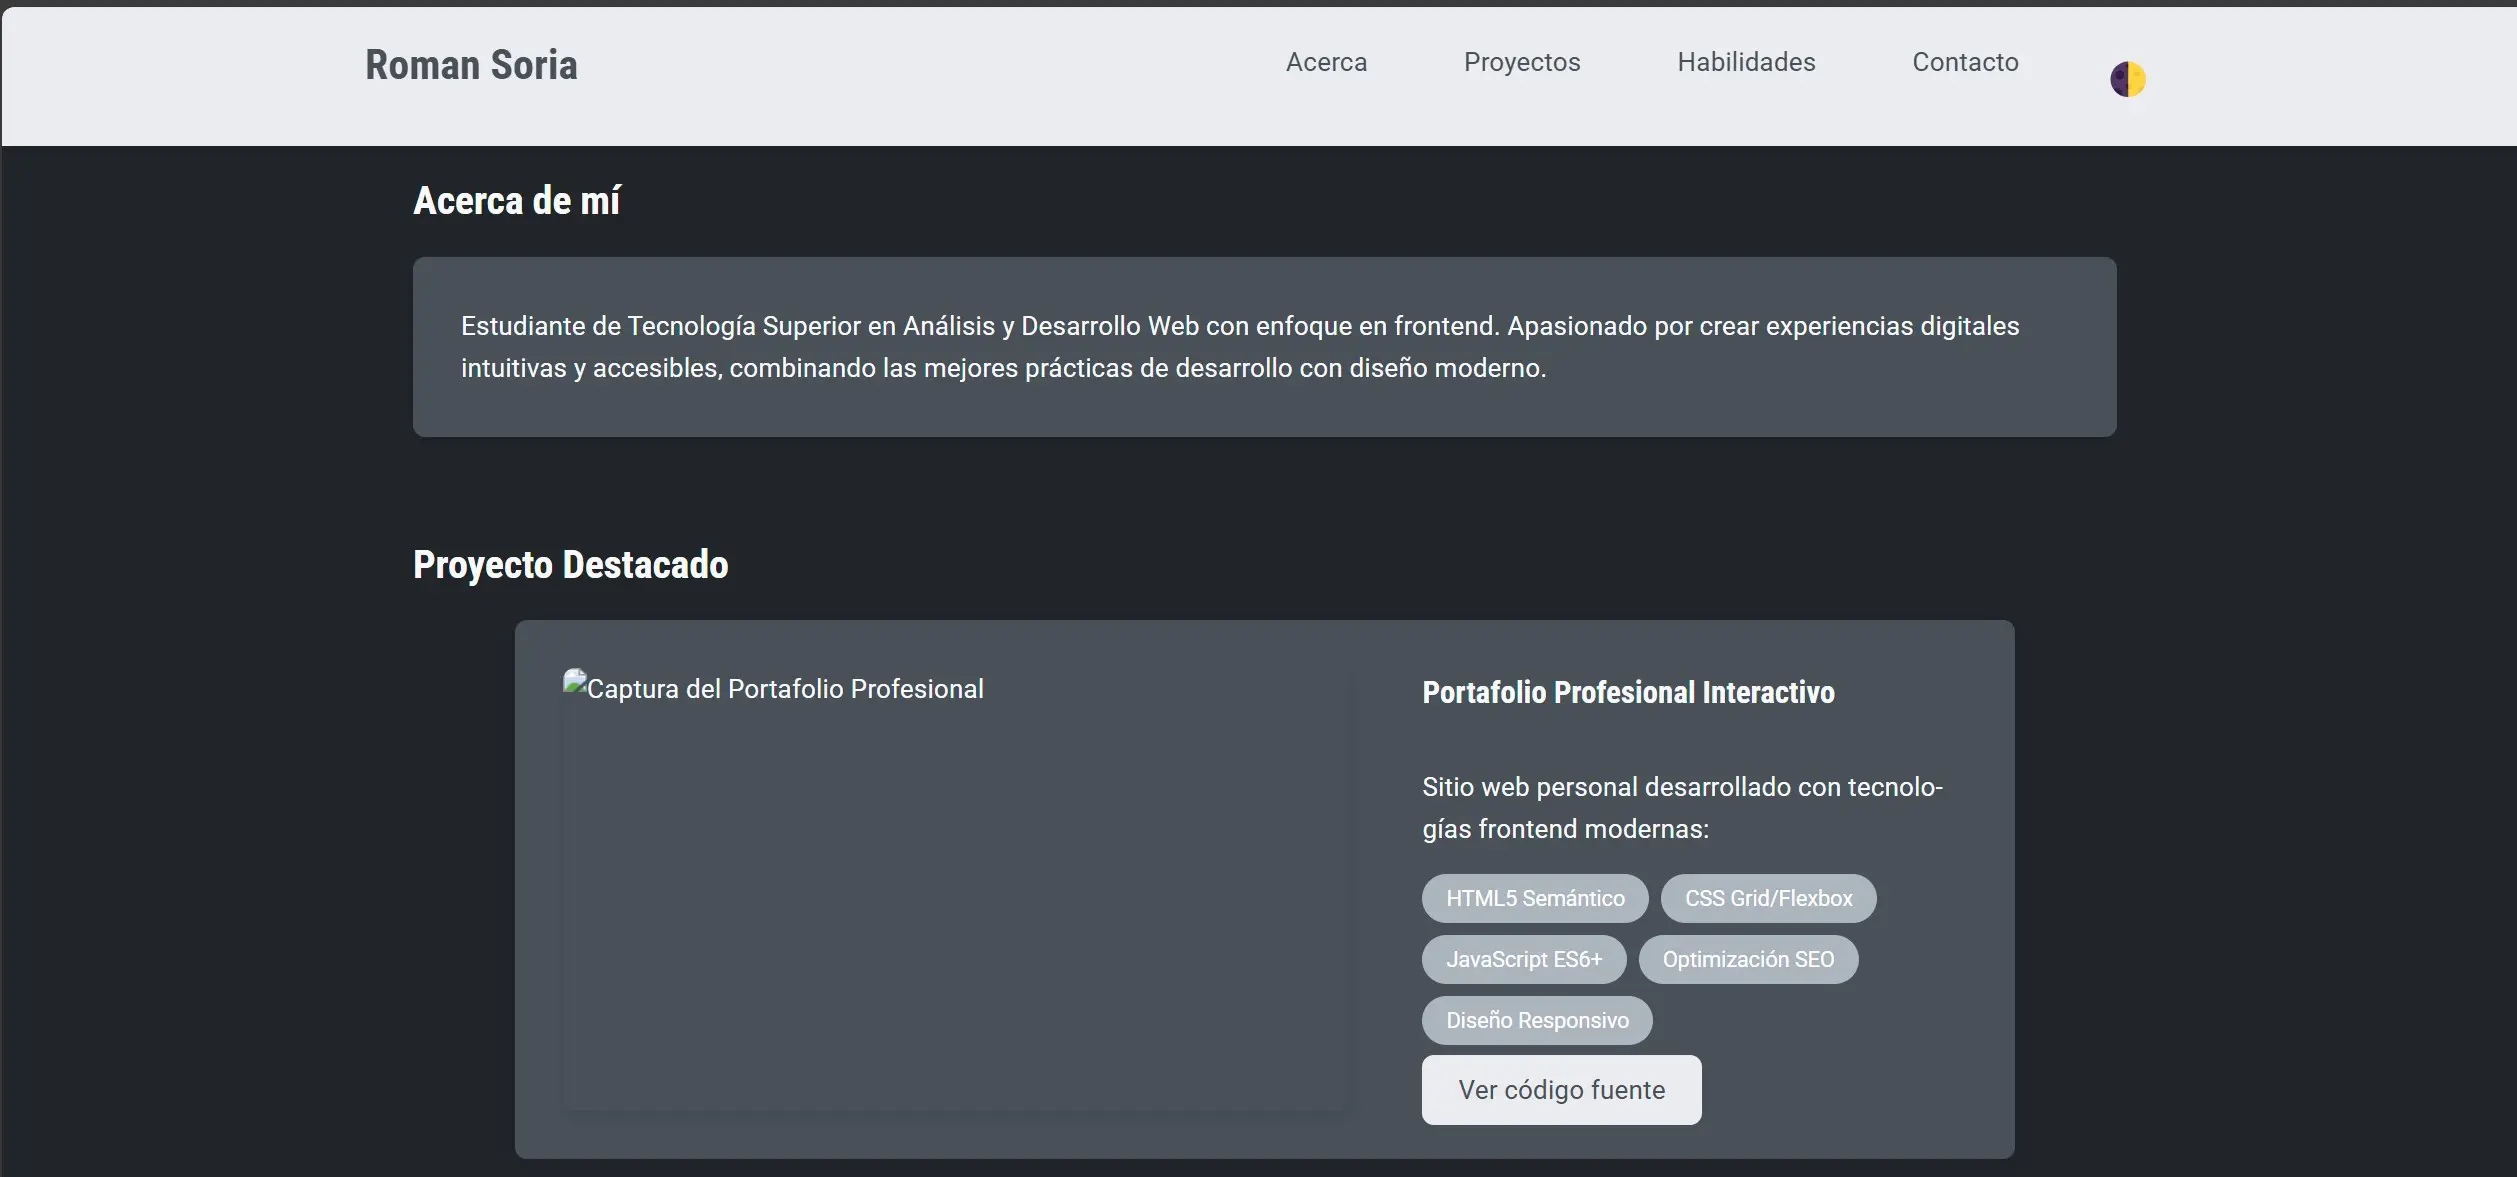Click the Portafolio Profesional Interactivo heading
The height and width of the screenshot is (1177, 2517).
tap(1627, 692)
